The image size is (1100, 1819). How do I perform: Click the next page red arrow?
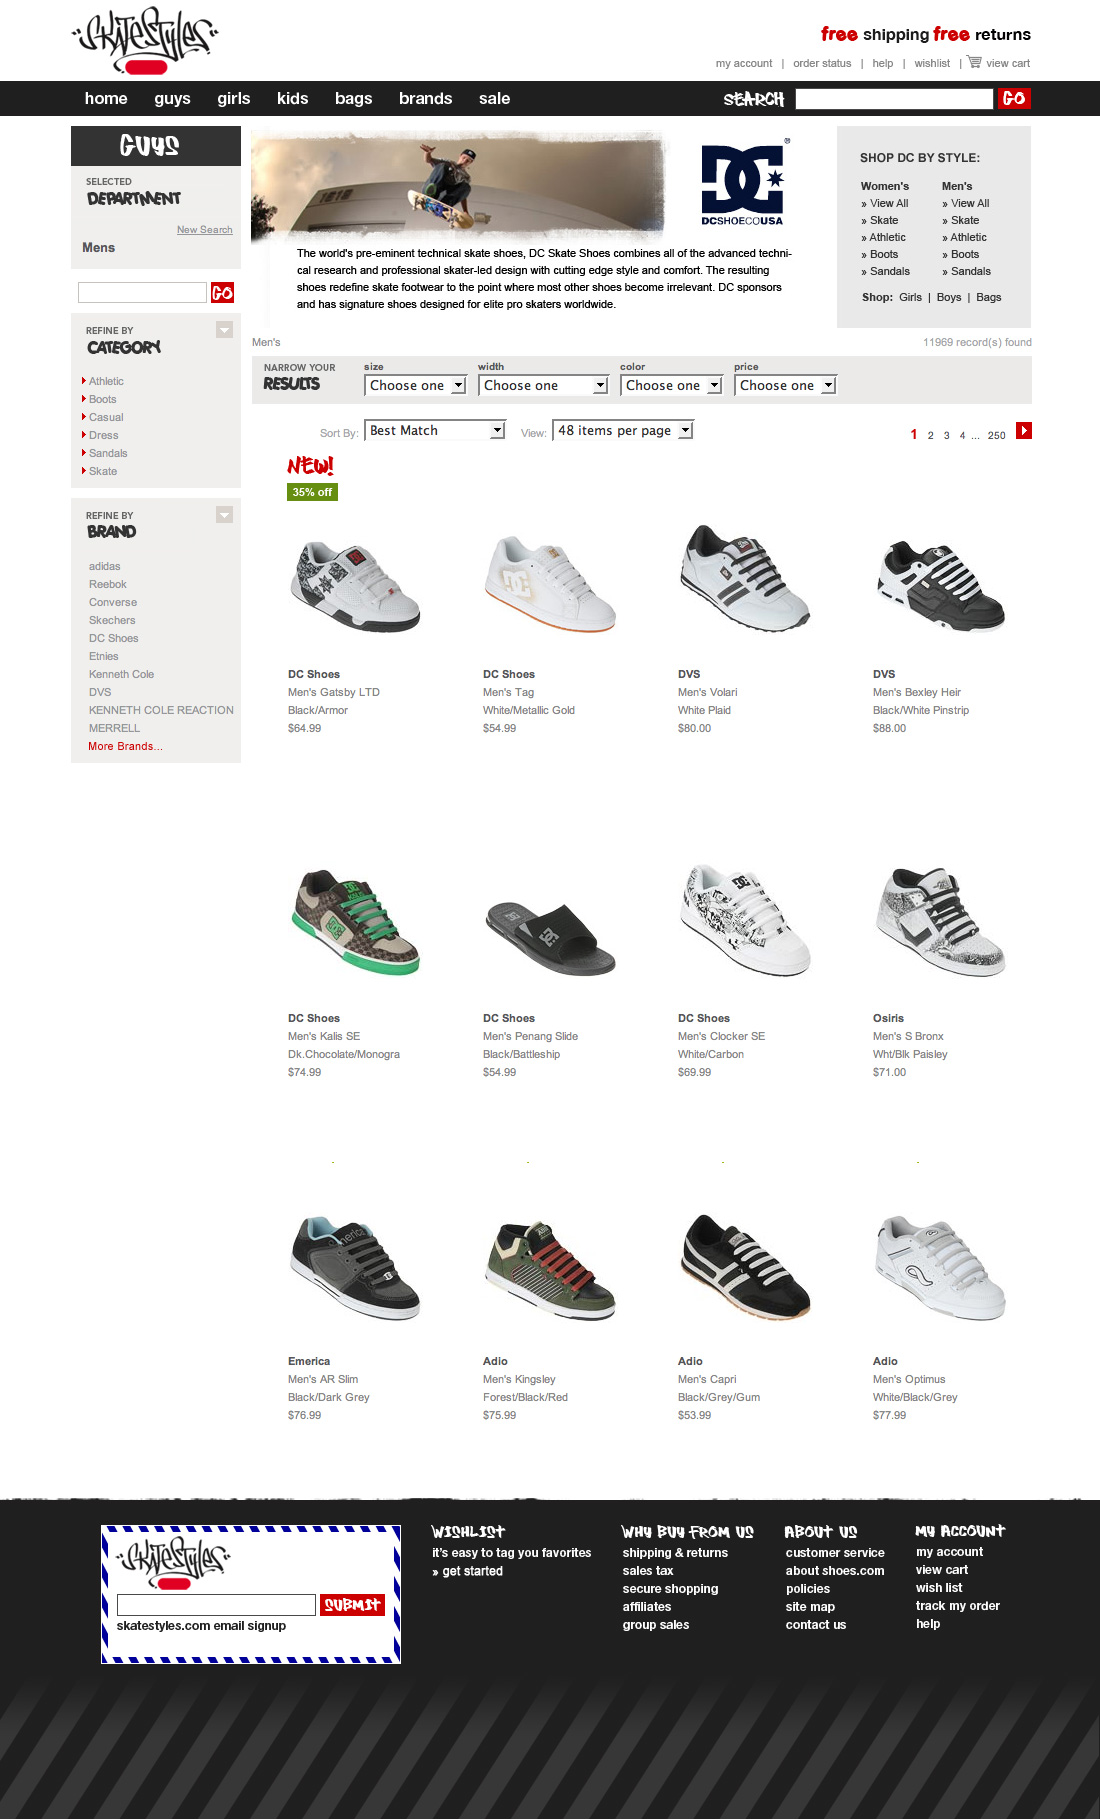[1024, 431]
